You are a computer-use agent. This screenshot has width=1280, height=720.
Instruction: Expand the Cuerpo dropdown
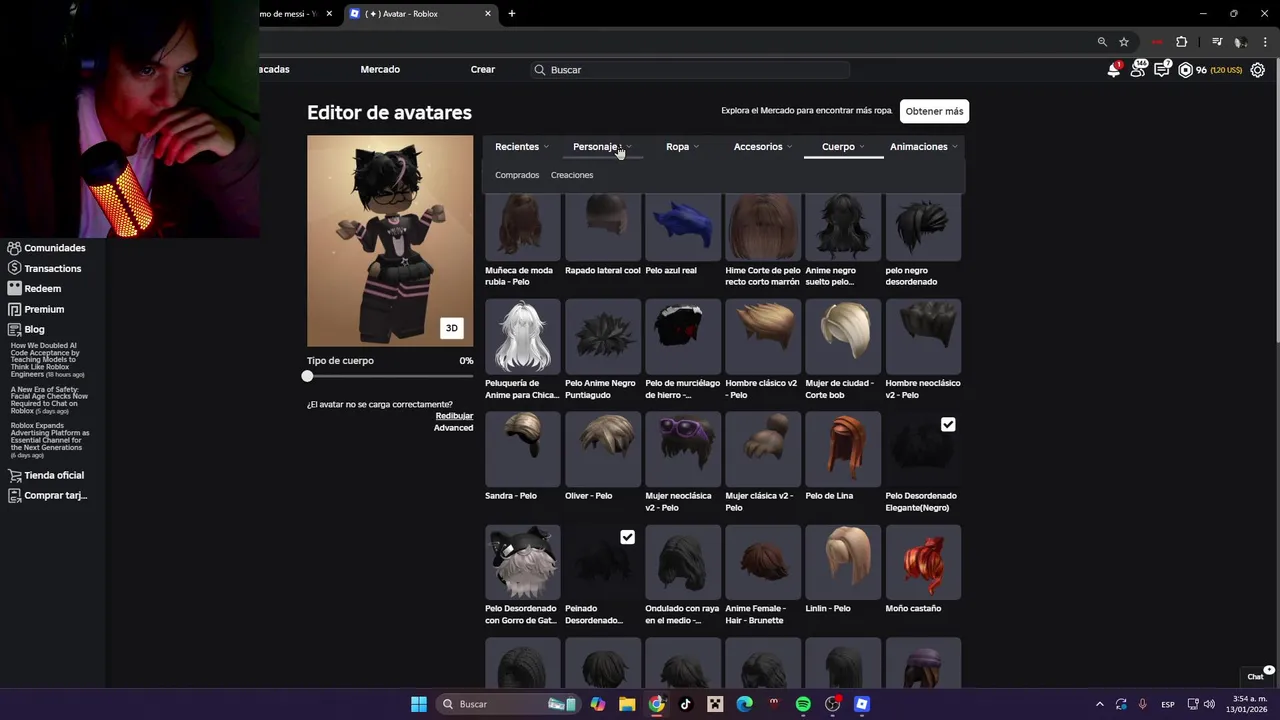click(843, 147)
